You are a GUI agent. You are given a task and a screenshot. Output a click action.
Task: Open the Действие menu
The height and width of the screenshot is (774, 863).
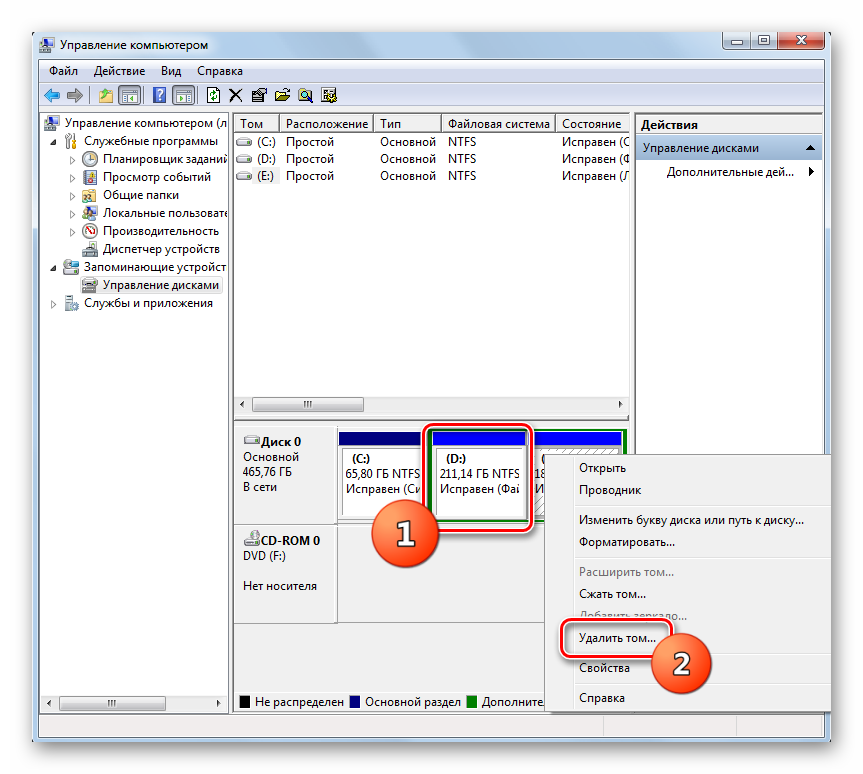click(x=119, y=71)
